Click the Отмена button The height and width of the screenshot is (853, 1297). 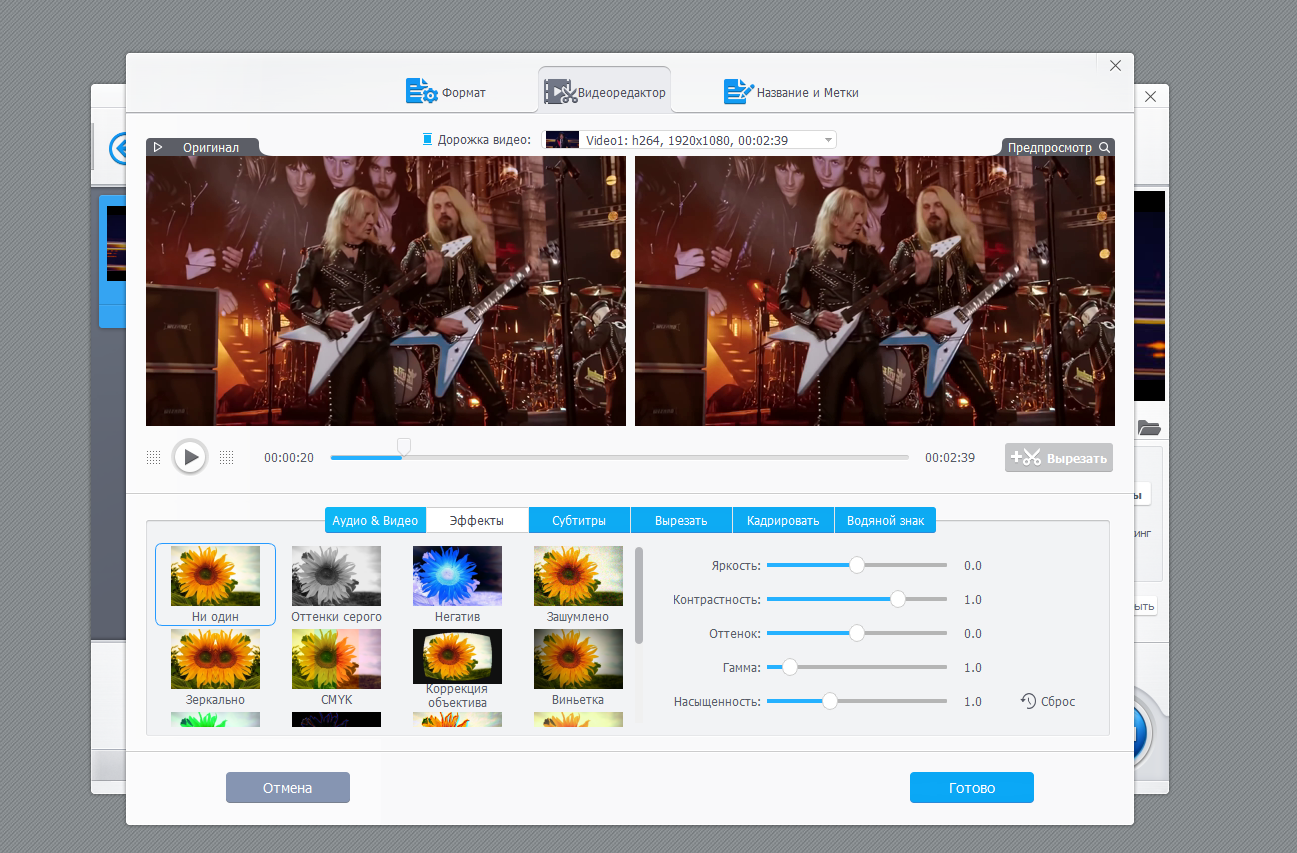coord(288,787)
